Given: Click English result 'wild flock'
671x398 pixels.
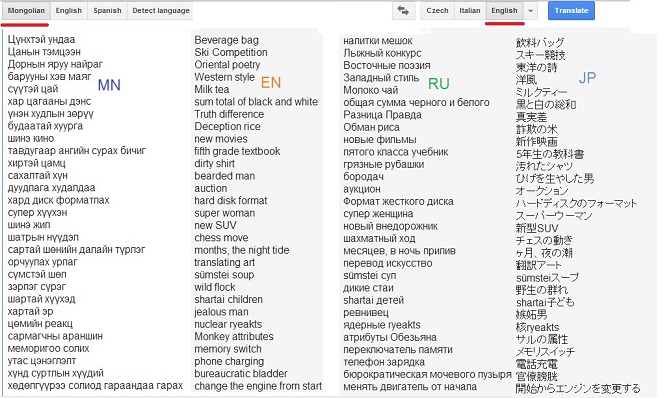Looking at the screenshot, I should click(x=215, y=287).
